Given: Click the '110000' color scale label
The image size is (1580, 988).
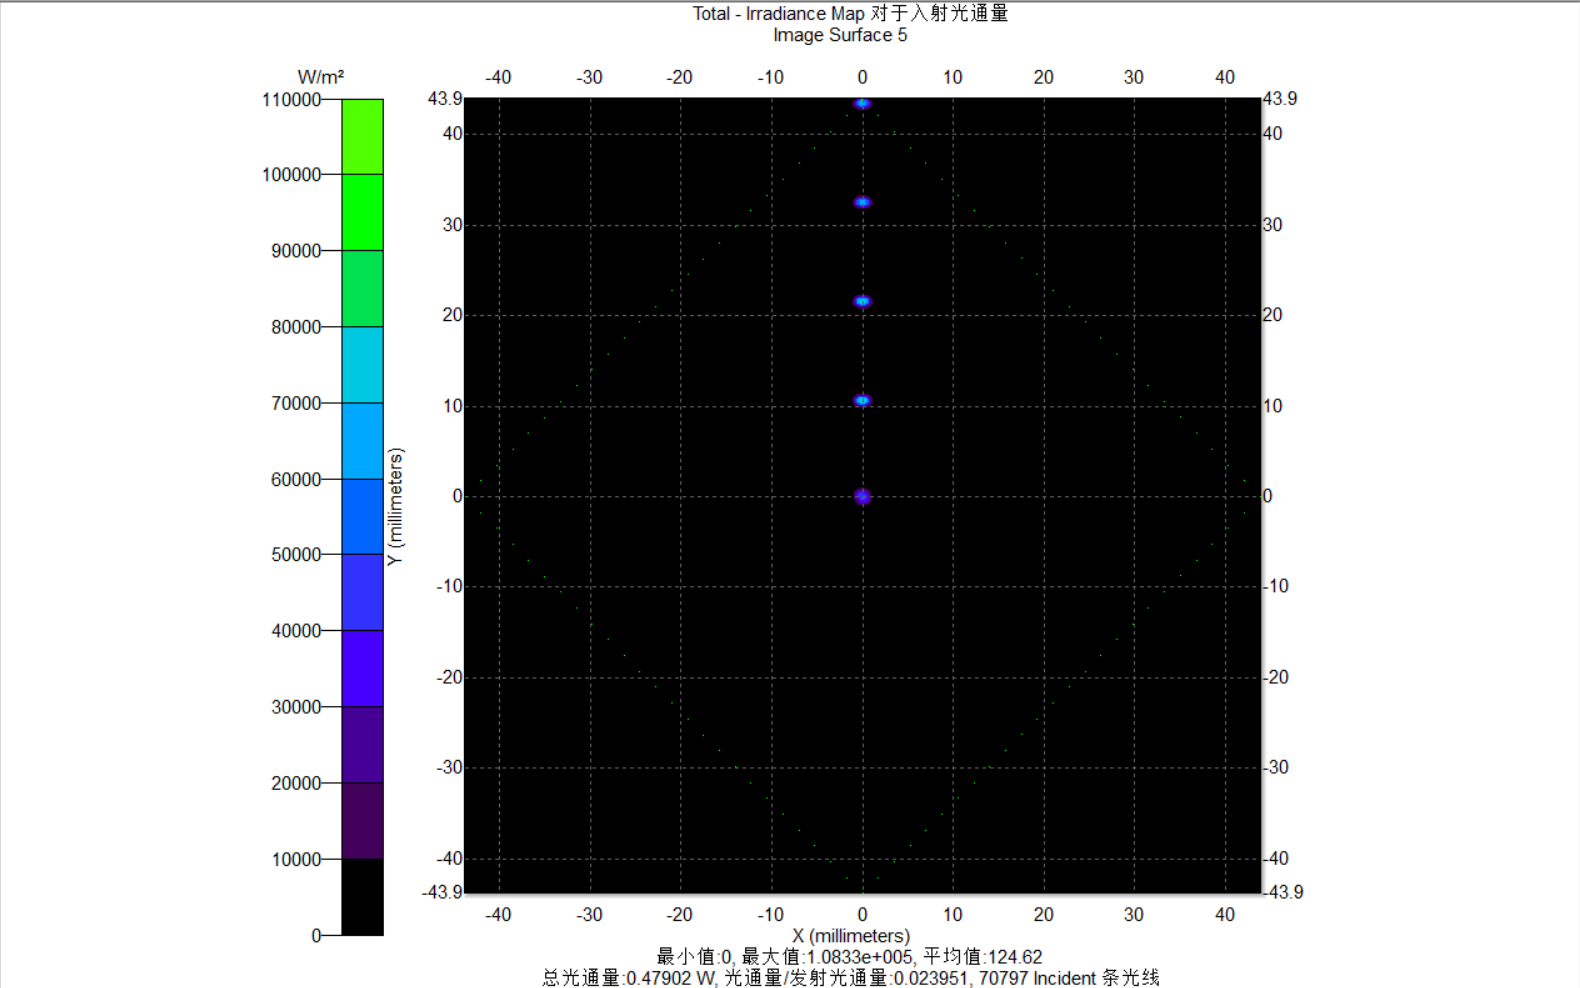Looking at the screenshot, I should (x=291, y=100).
